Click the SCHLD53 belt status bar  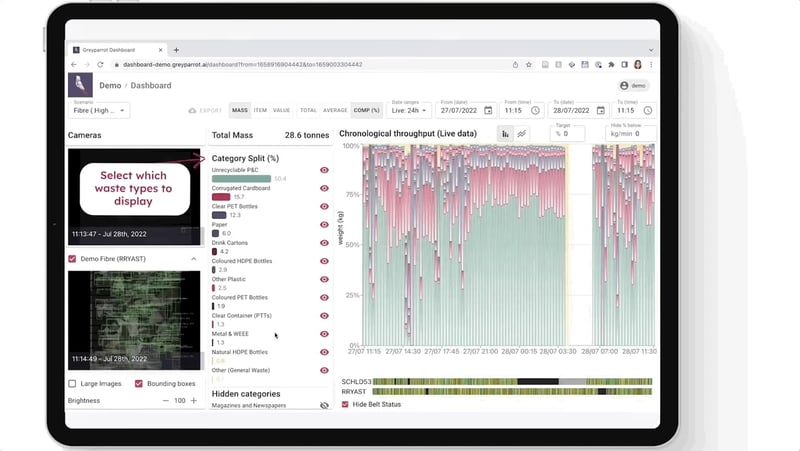[512, 382]
